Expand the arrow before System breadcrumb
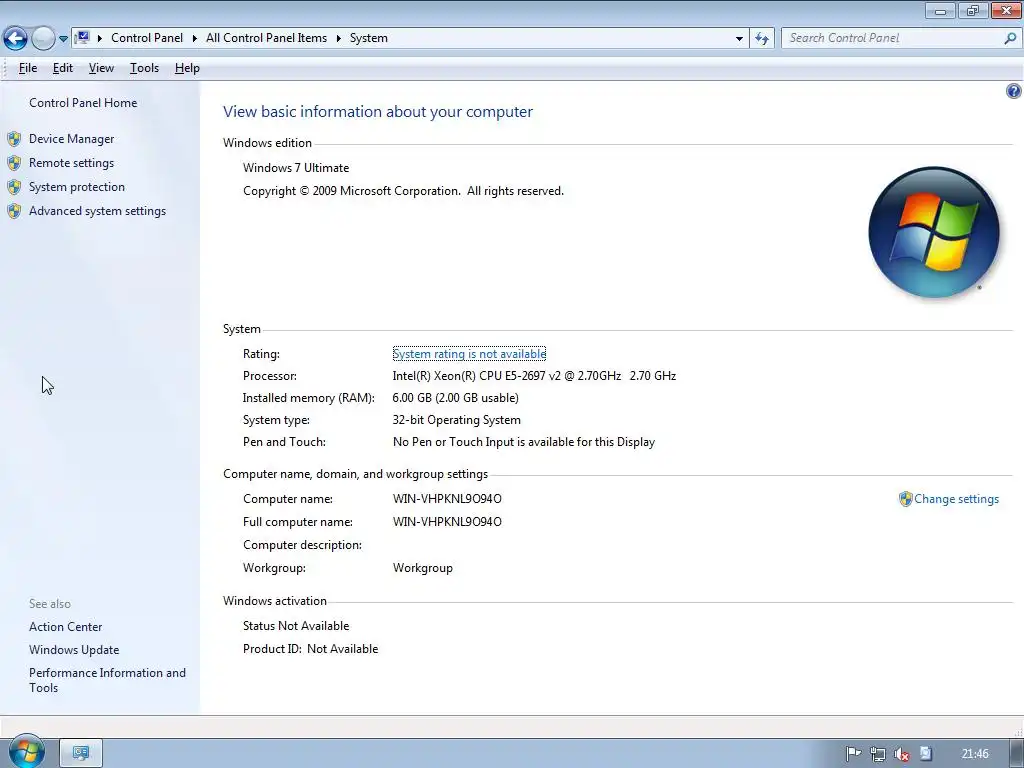This screenshot has height=768, width=1024. tap(339, 39)
